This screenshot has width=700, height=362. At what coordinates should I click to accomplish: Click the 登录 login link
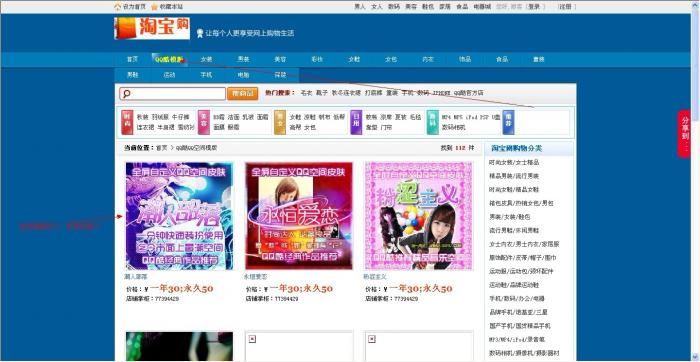534,7
